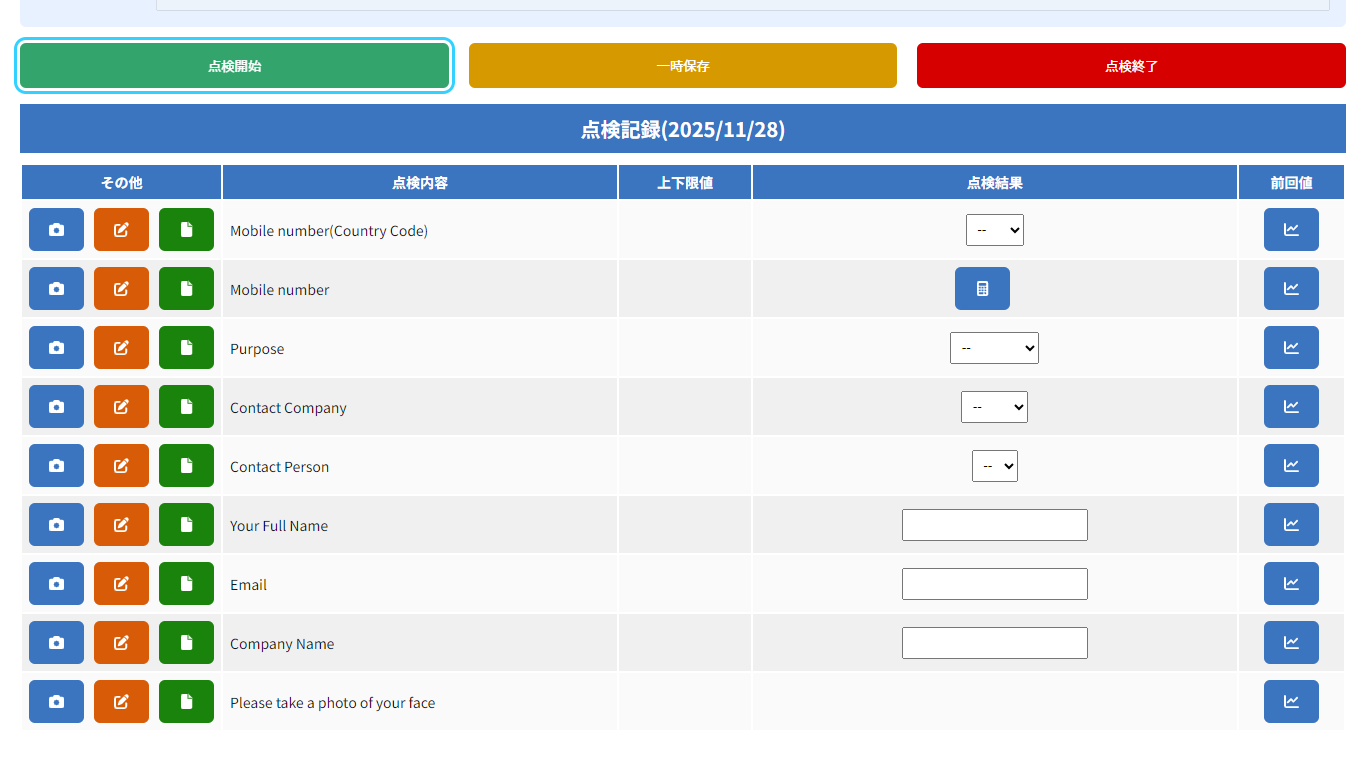Open calculator keypad for Mobile number
Viewport: 1366px width, 768px height.
pyautogui.click(x=982, y=289)
